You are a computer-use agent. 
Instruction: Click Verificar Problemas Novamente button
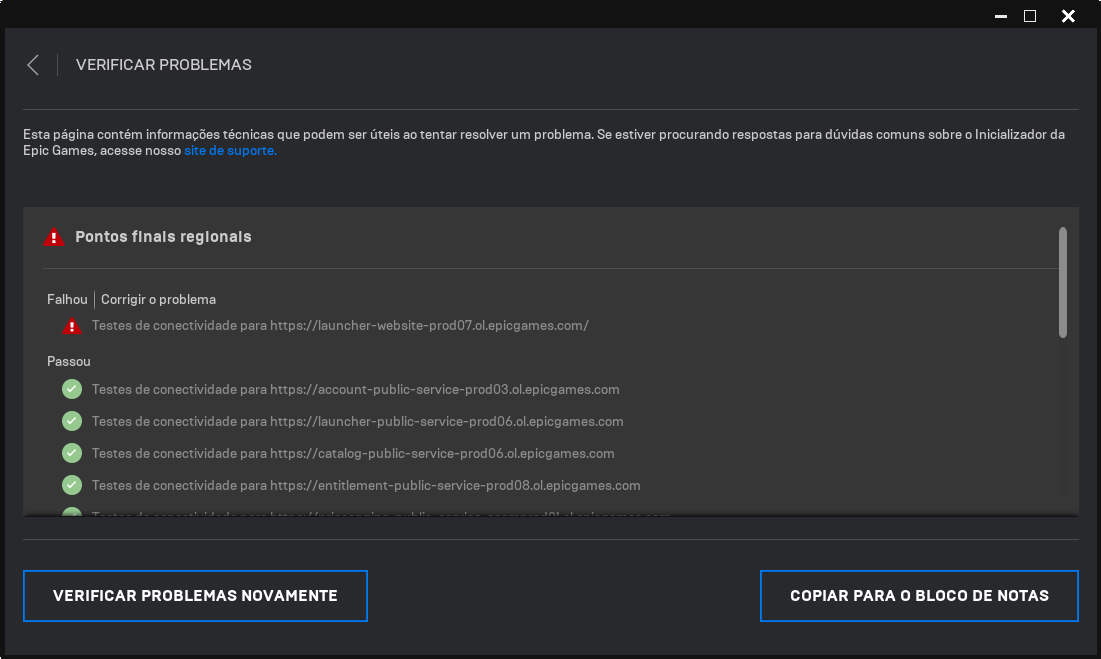(x=195, y=596)
